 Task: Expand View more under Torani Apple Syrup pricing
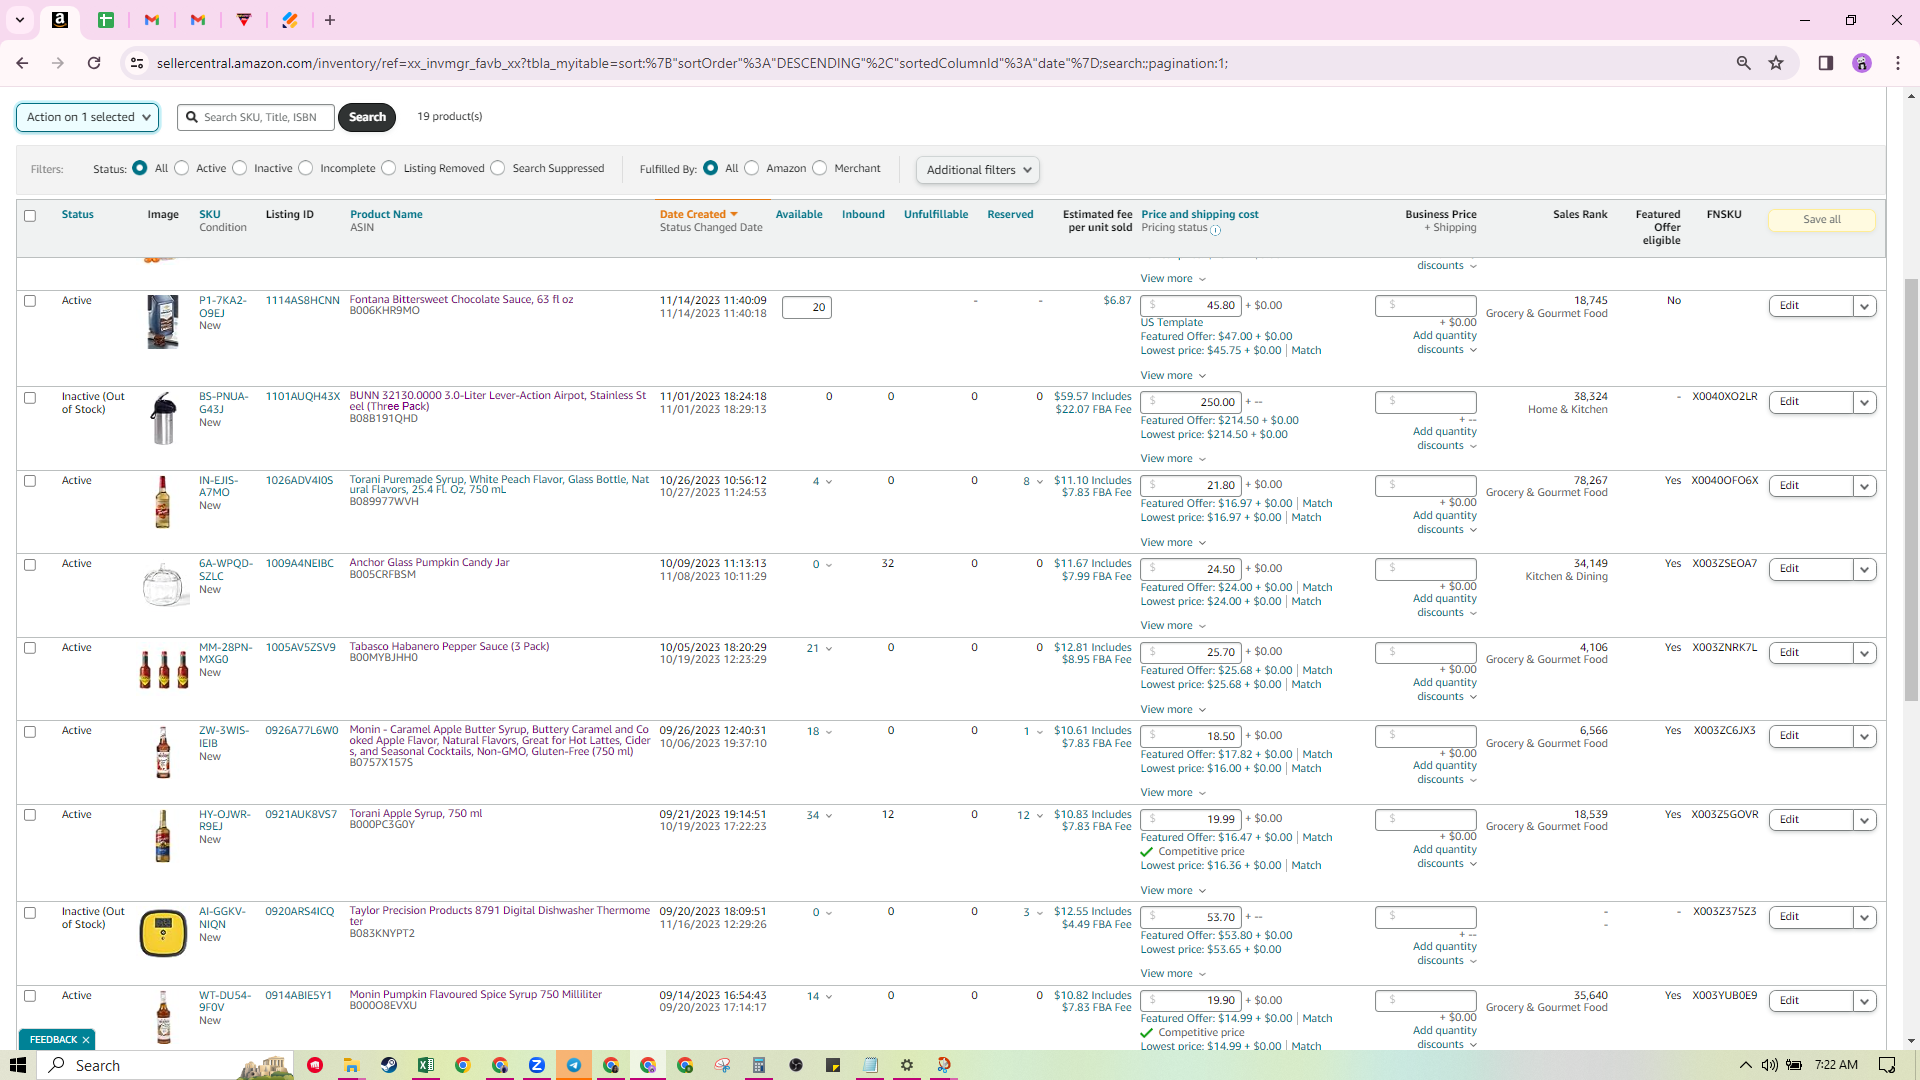[x=1173, y=891]
